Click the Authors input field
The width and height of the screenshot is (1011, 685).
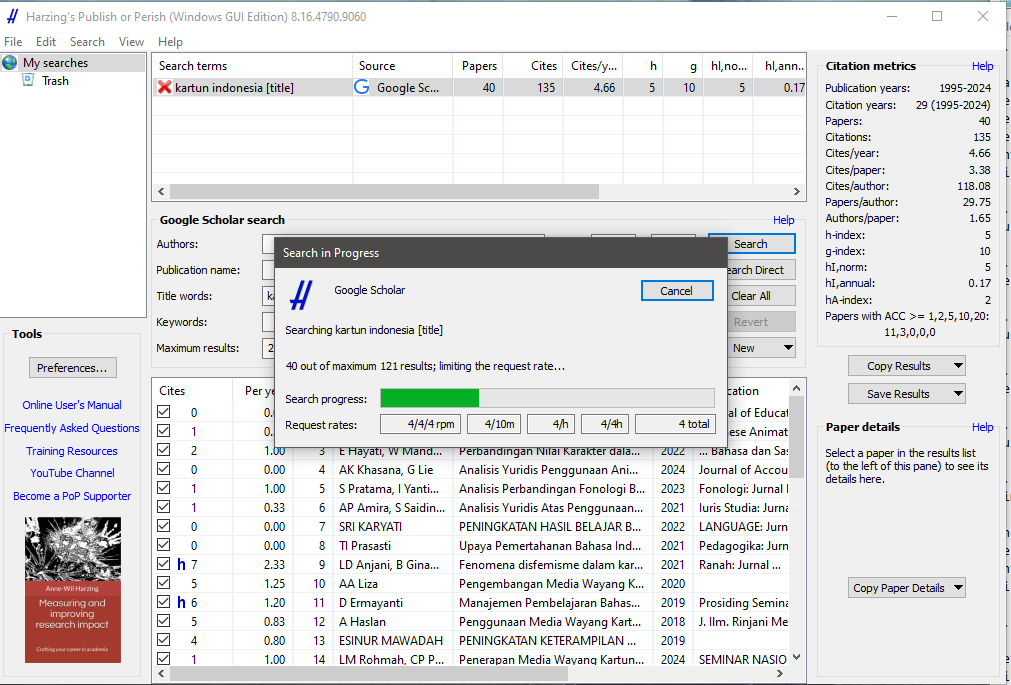pos(268,244)
